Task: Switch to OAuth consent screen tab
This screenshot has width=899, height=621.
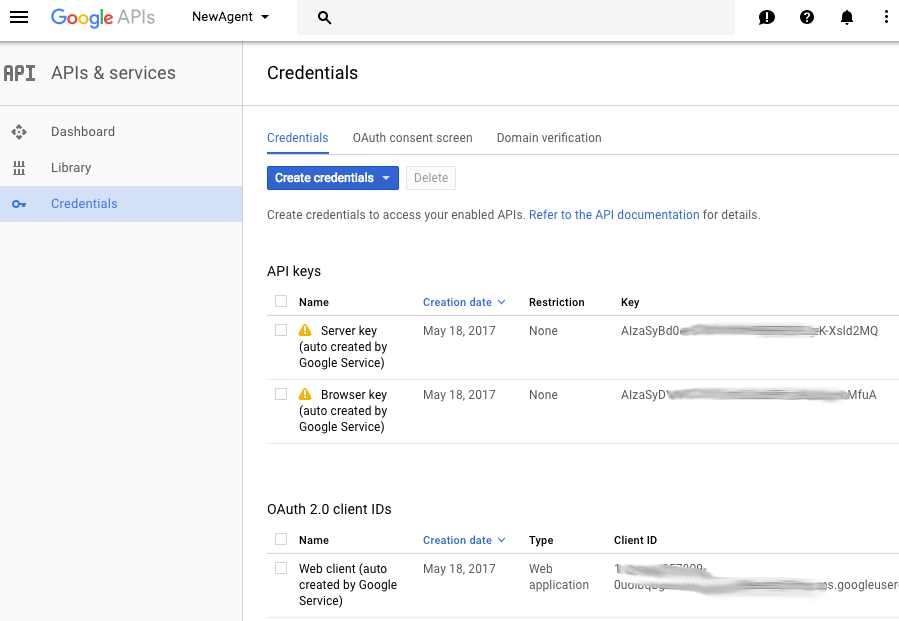Action: (412, 138)
